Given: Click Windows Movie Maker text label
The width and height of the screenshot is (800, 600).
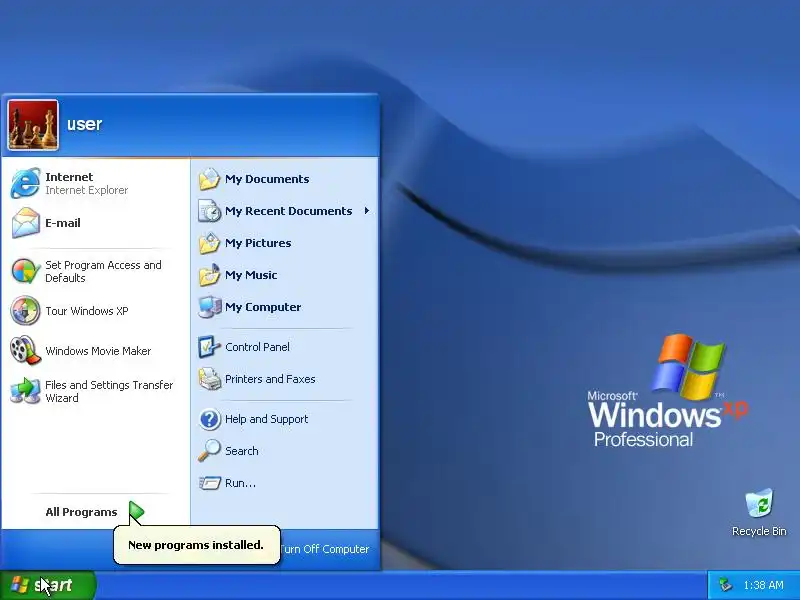Looking at the screenshot, I should tap(98, 351).
